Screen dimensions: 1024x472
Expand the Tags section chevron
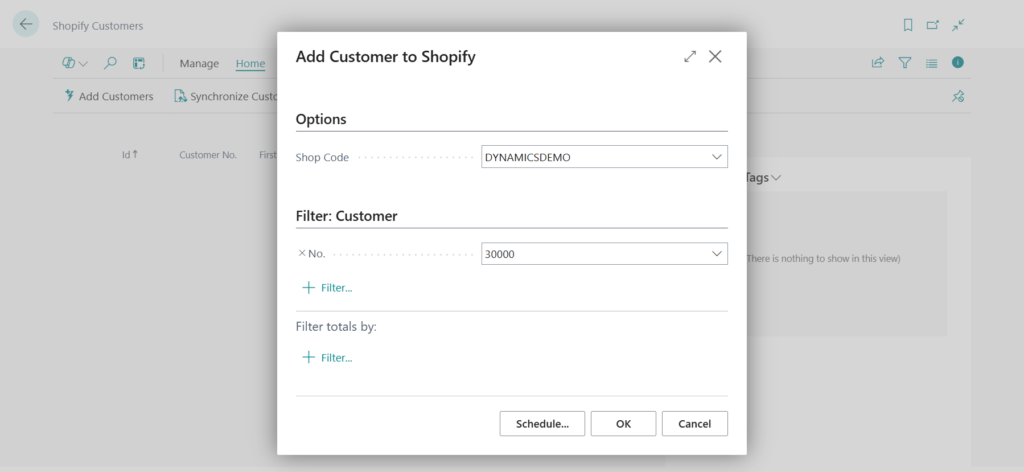point(776,178)
